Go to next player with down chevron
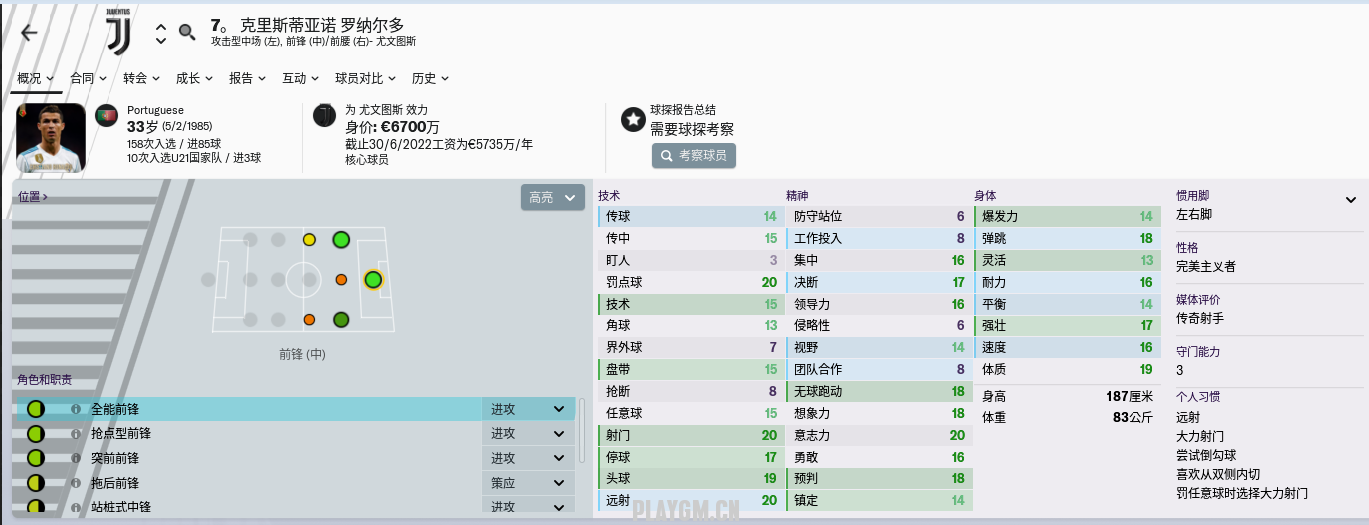This screenshot has width=1369, height=525. point(161,40)
